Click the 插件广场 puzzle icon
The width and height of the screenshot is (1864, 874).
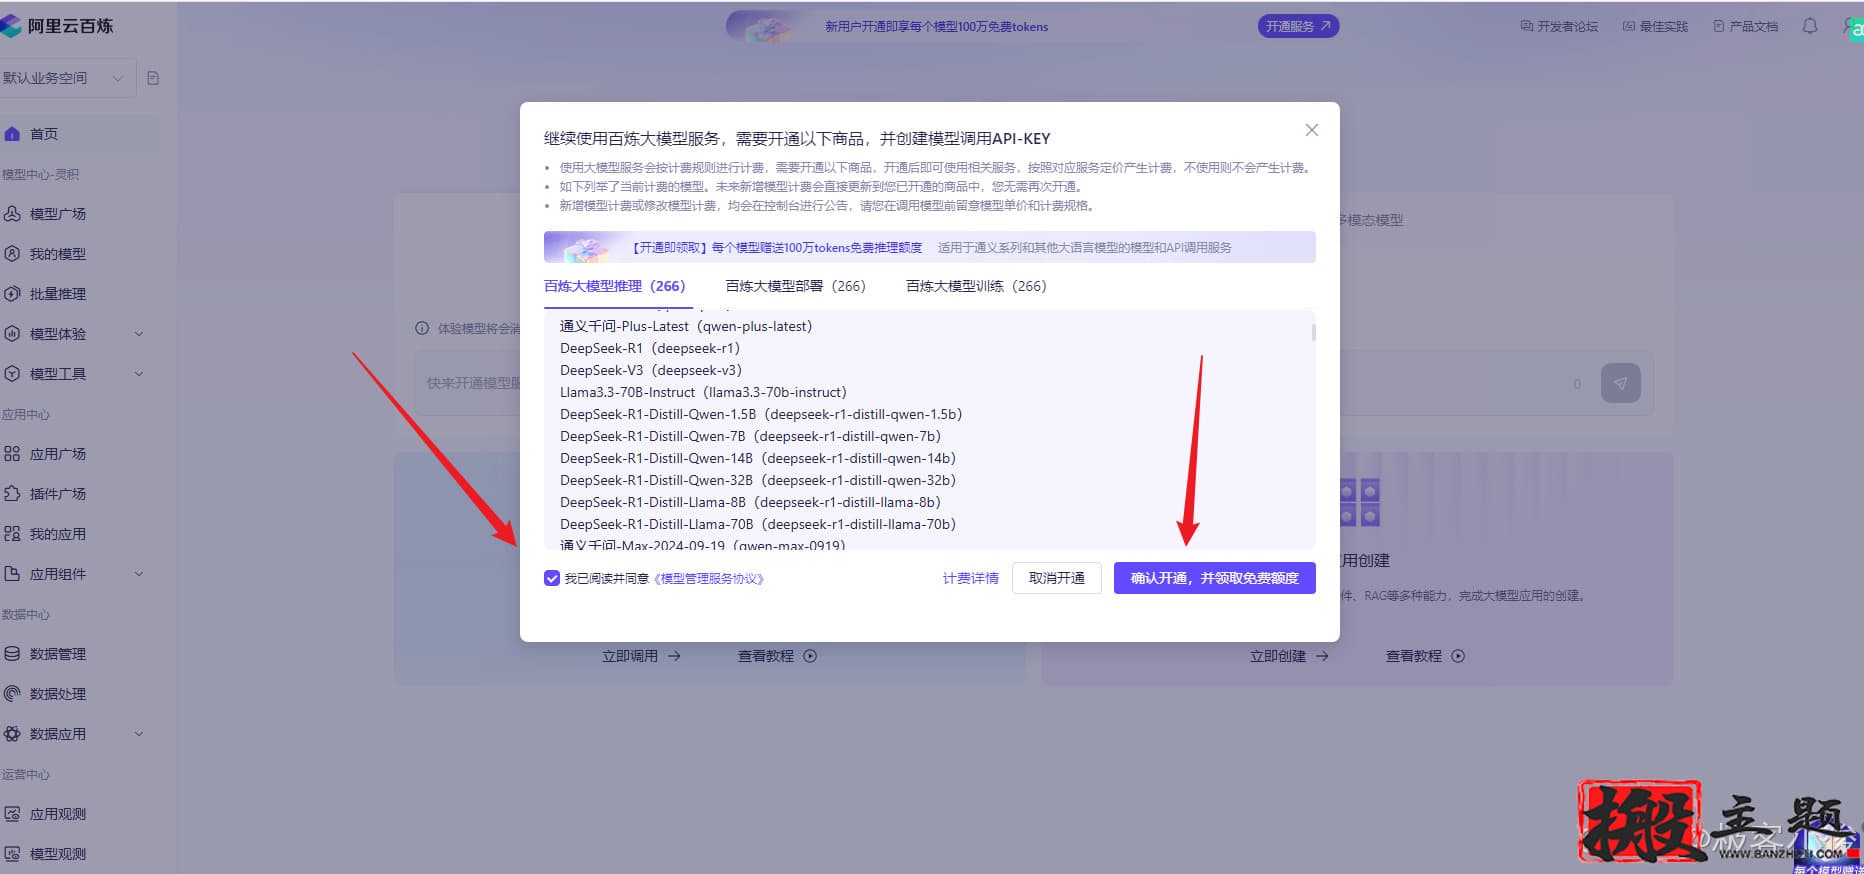pos(12,494)
